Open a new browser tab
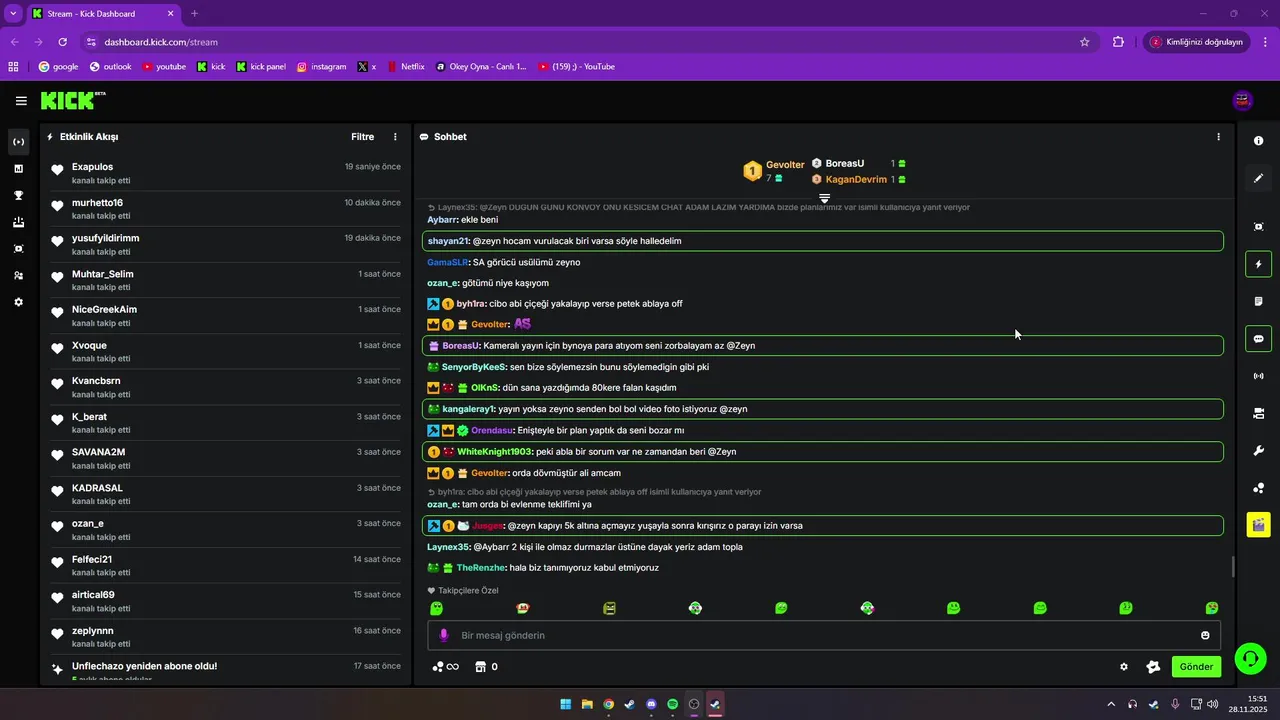1280x720 pixels. pos(194,14)
